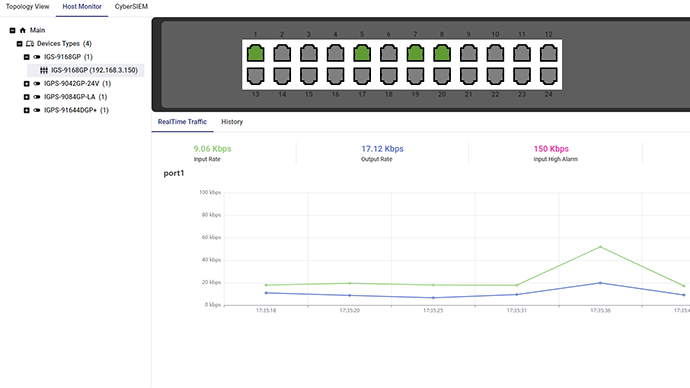690x388 pixels.
Task: Select green port 8 on the switch
Action: (442, 53)
